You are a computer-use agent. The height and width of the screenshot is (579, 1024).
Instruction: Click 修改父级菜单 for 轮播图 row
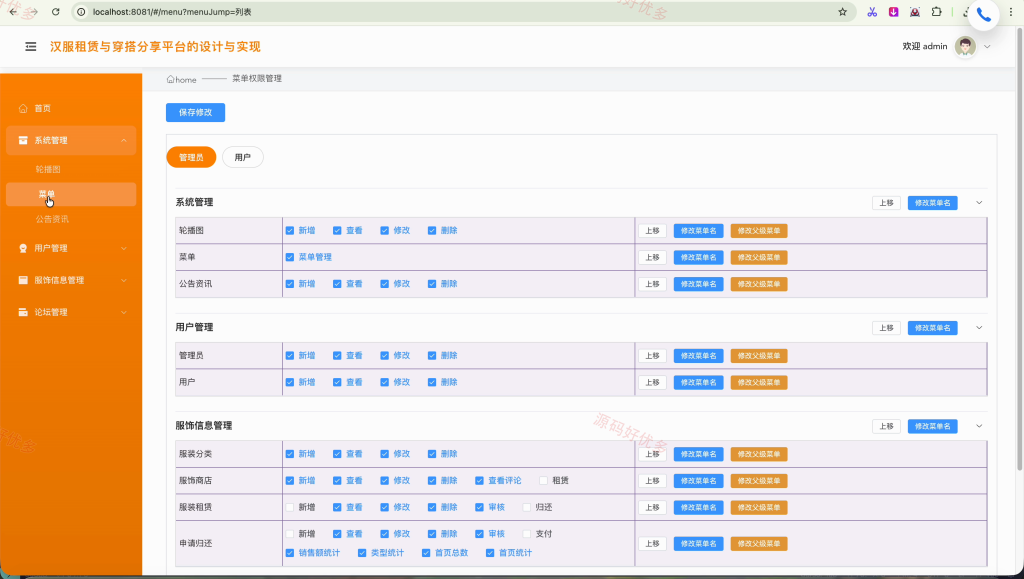pyautogui.click(x=759, y=230)
